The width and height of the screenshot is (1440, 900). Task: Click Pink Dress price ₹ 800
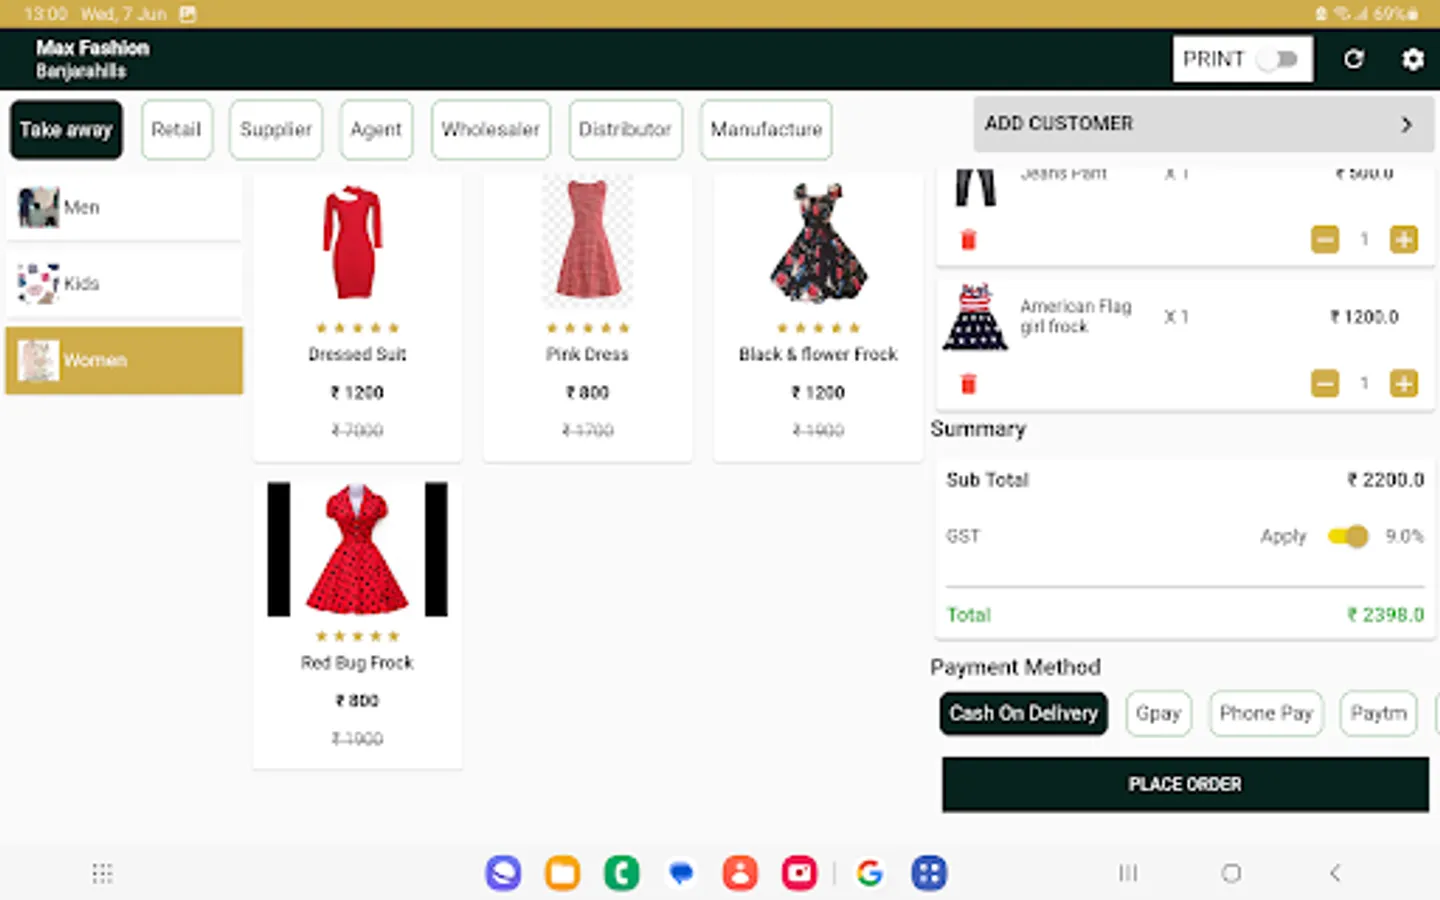coord(587,393)
